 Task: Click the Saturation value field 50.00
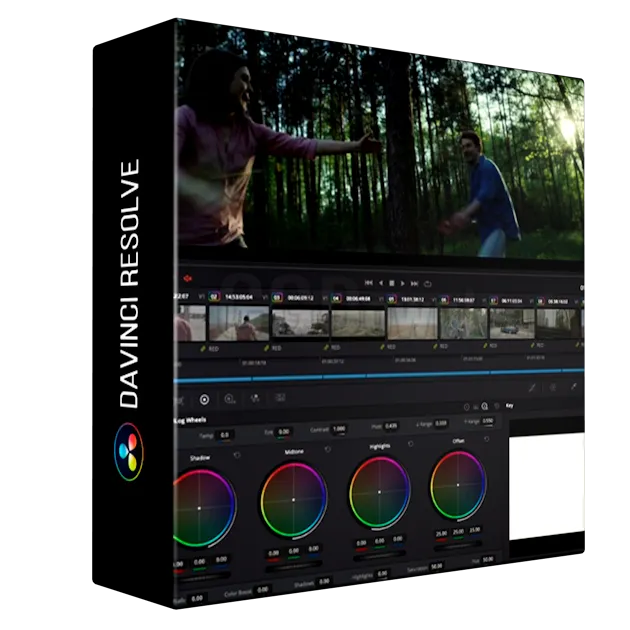437,566
